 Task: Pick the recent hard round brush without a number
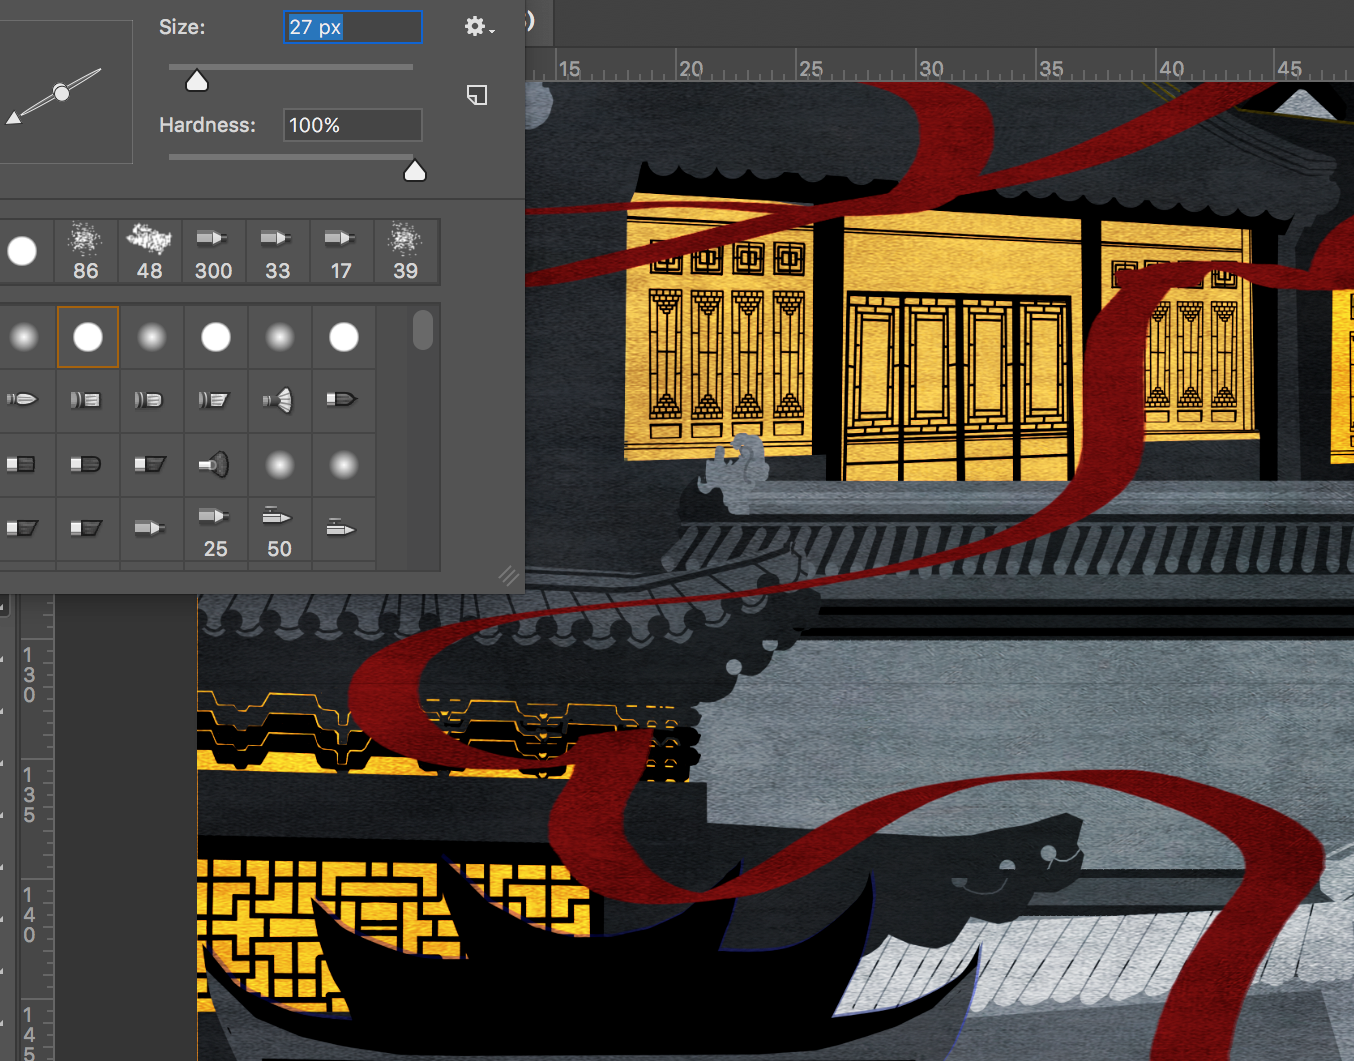[22, 251]
